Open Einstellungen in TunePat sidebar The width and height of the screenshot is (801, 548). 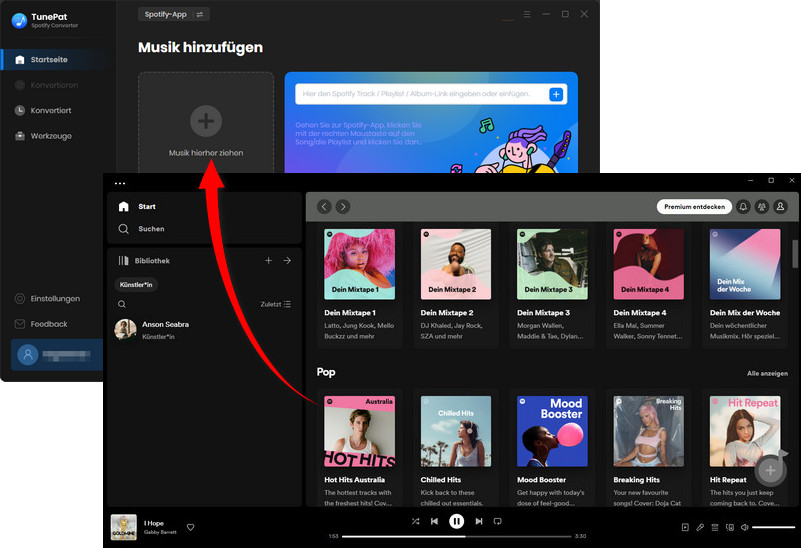coord(55,299)
